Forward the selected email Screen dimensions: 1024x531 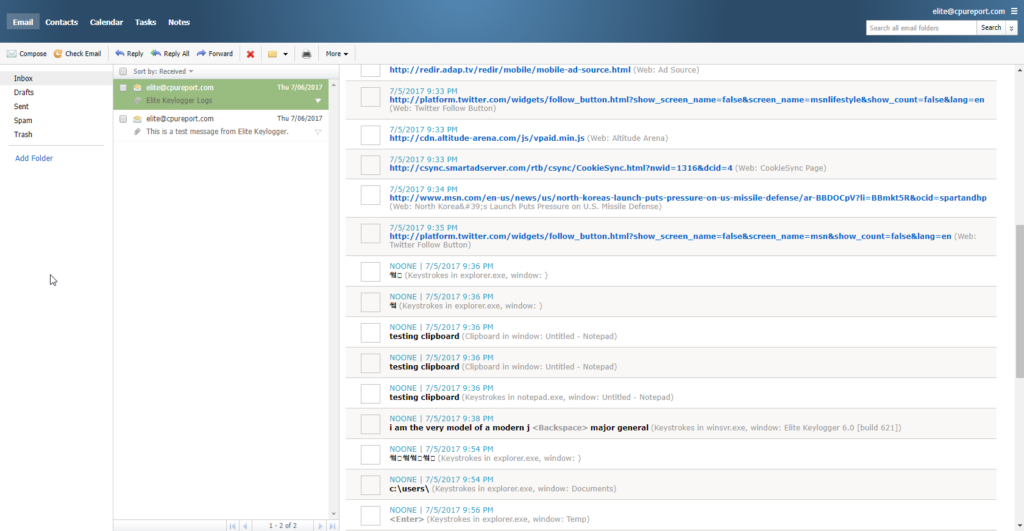pos(215,54)
